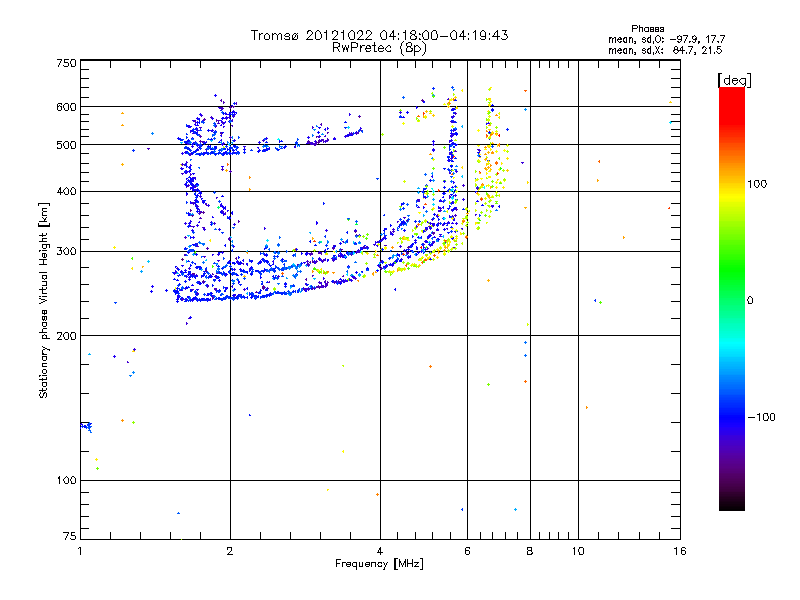Screen dimensions: 800x600
Task: Click the colorbar label '-100'
Action: coord(761,417)
